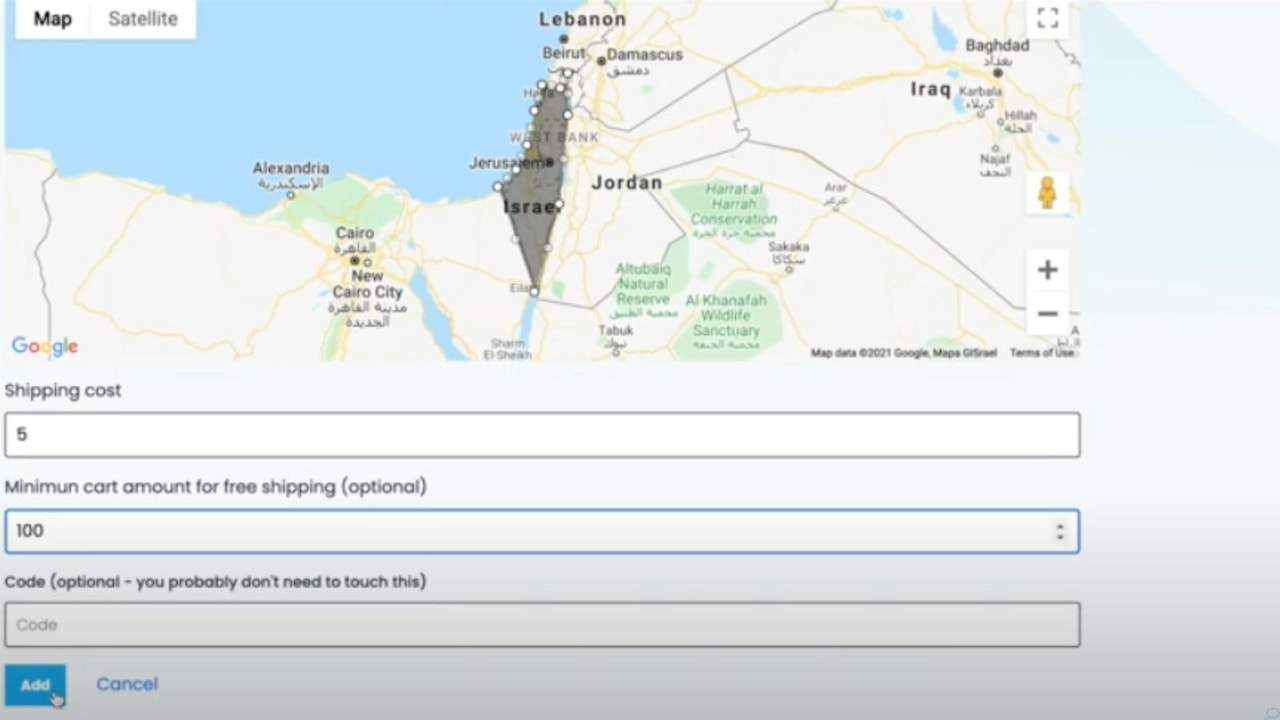The height and width of the screenshot is (720, 1280).
Task: Select the Street View pegman
Action: pos(1047,192)
